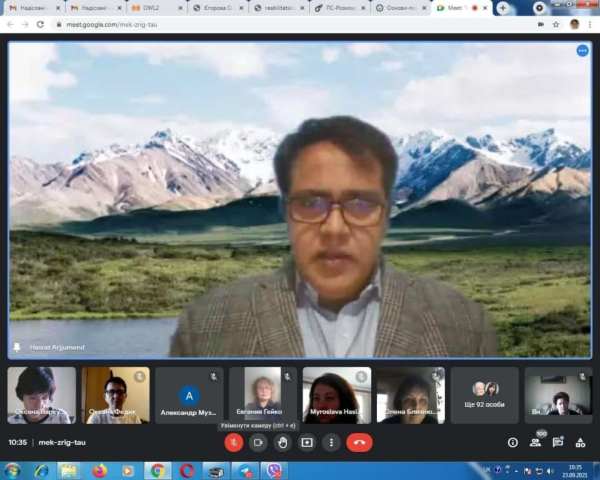The width and height of the screenshot is (600, 480).
Task: Unmute the microphone in Meet controls
Action: pos(234,442)
